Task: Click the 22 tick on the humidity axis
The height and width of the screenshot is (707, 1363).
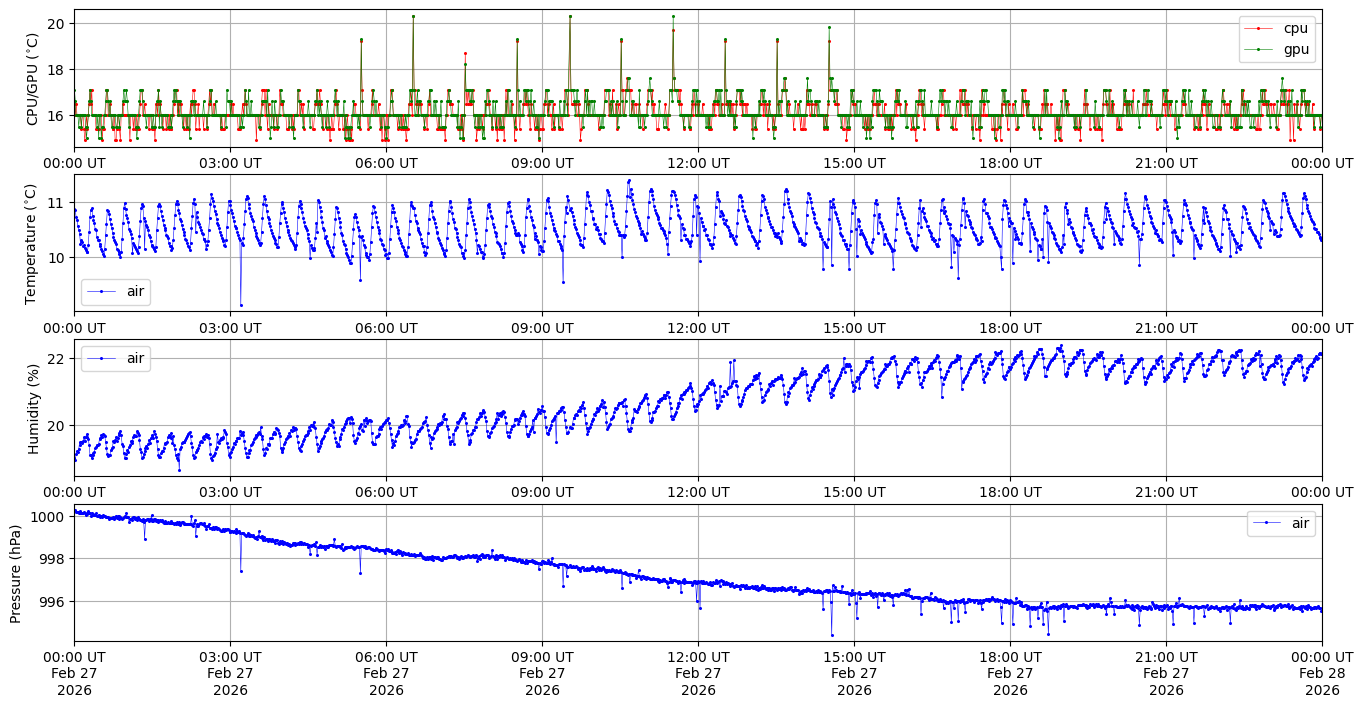Action: tap(56, 358)
